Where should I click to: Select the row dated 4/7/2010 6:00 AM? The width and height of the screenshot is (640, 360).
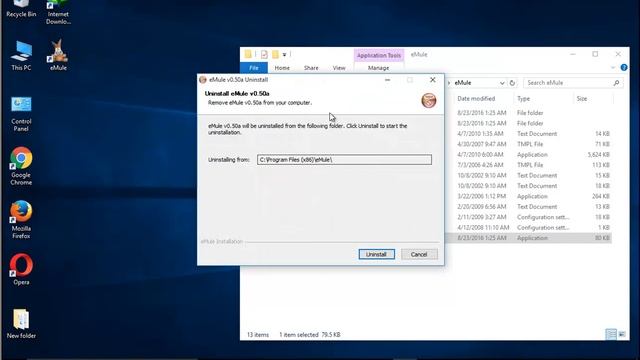pos(529,155)
